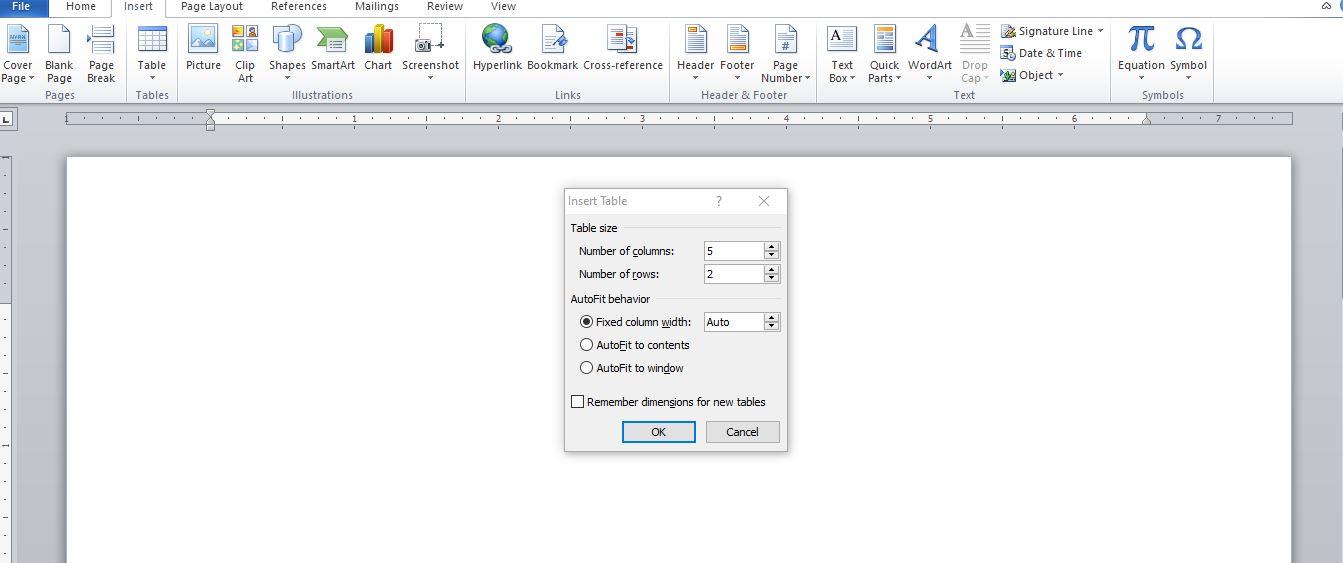The image size is (1343, 563).
Task: Click the Signature Line button
Action: 1047,31
